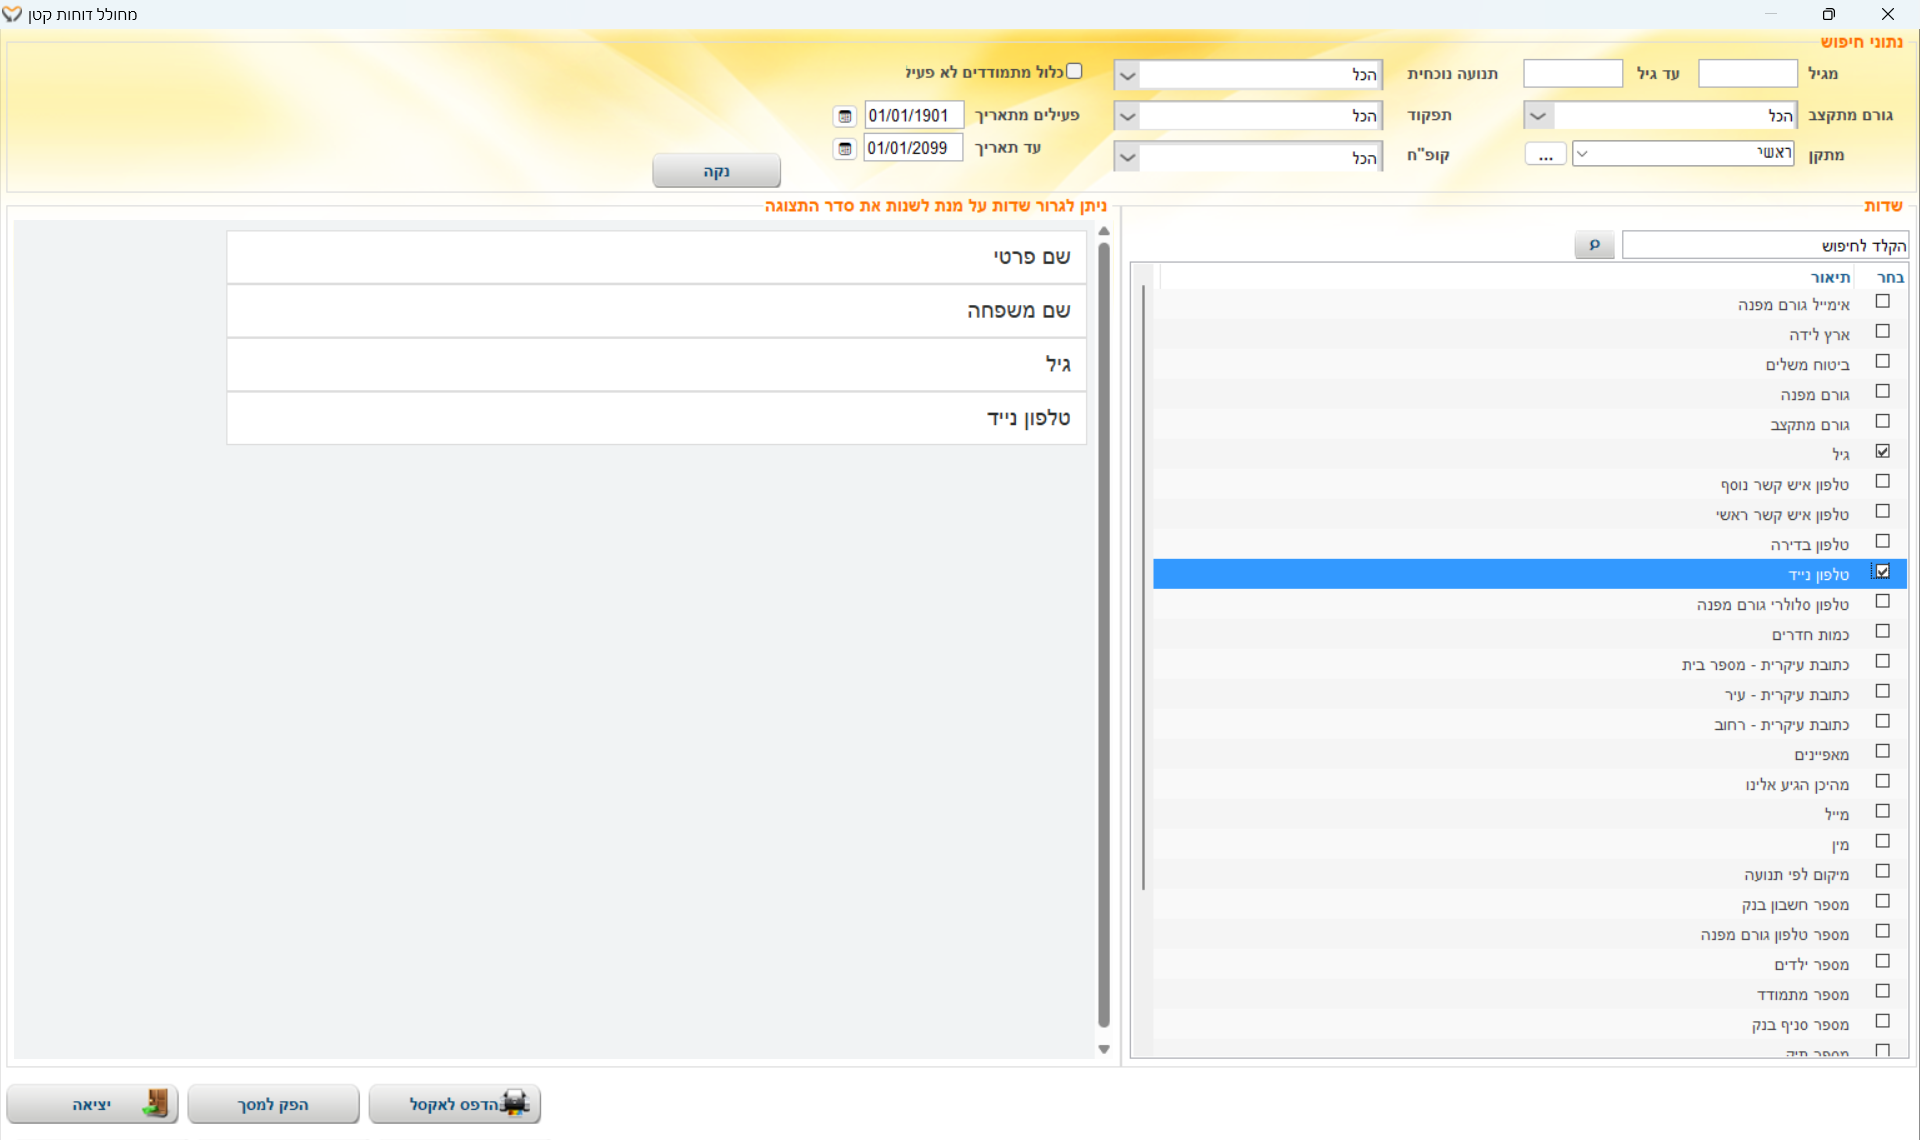Click the search magnifier icon button
The image size is (1920, 1140).
(1594, 245)
